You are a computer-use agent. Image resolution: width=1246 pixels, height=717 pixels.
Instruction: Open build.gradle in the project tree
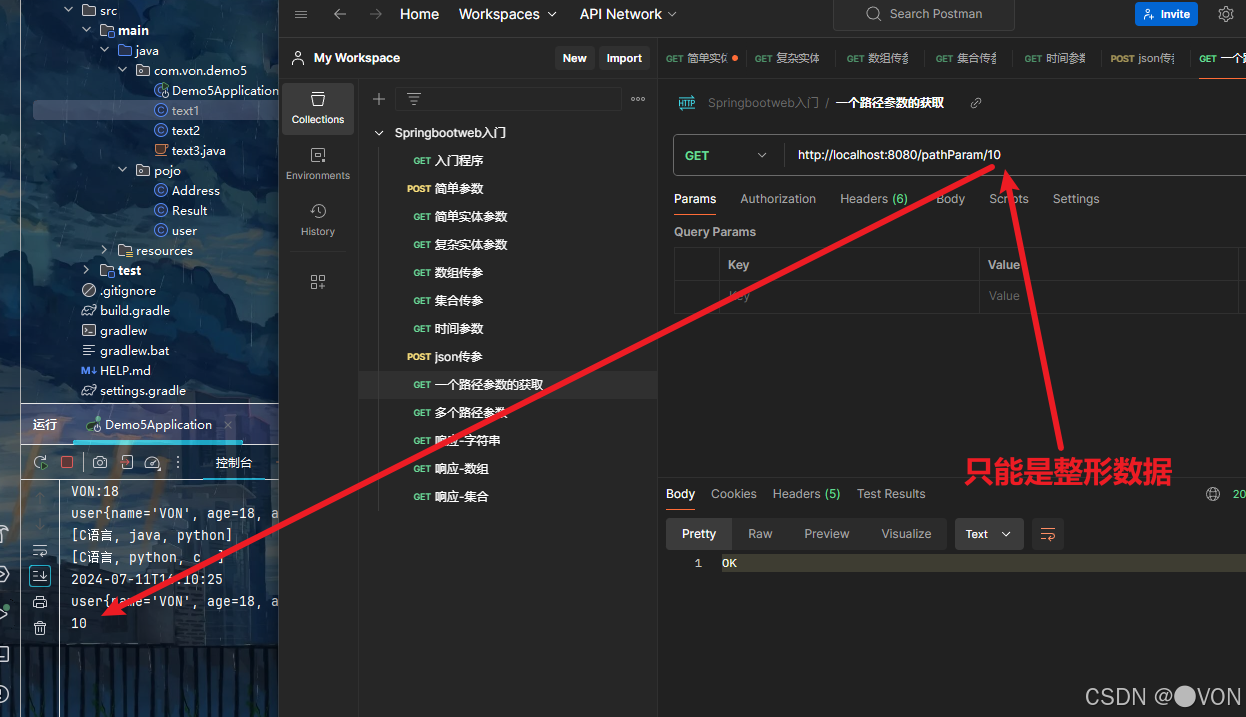click(x=135, y=310)
